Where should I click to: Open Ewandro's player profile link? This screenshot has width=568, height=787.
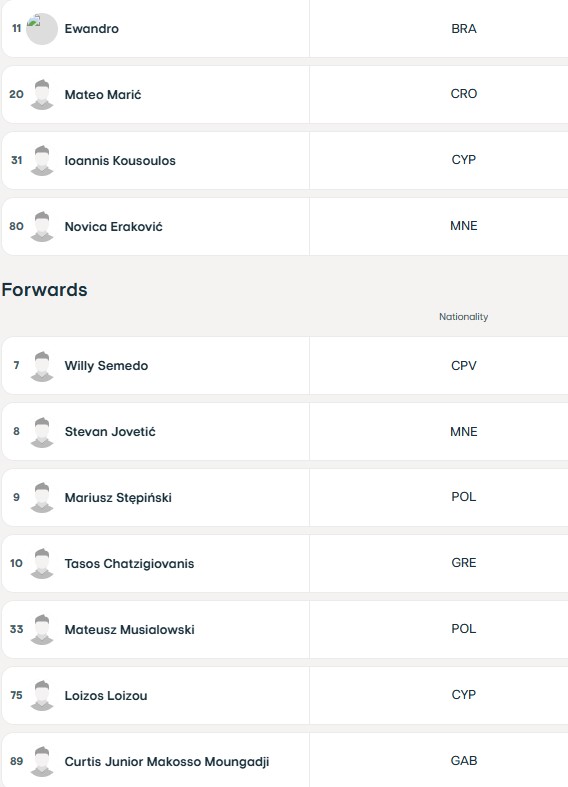92,29
